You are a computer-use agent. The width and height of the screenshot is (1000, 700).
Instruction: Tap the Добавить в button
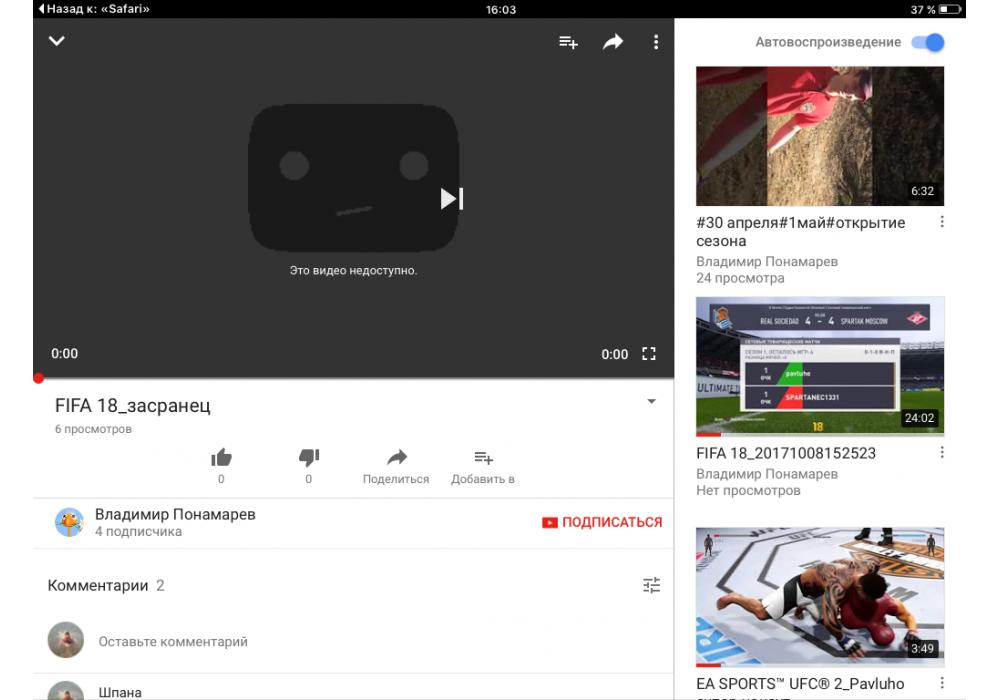coord(483,466)
